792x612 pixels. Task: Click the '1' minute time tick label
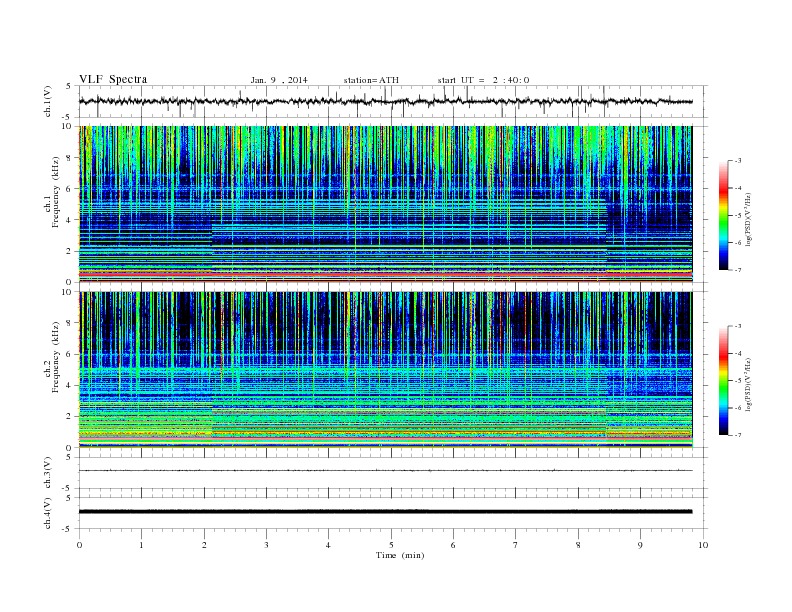tap(141, 545)
